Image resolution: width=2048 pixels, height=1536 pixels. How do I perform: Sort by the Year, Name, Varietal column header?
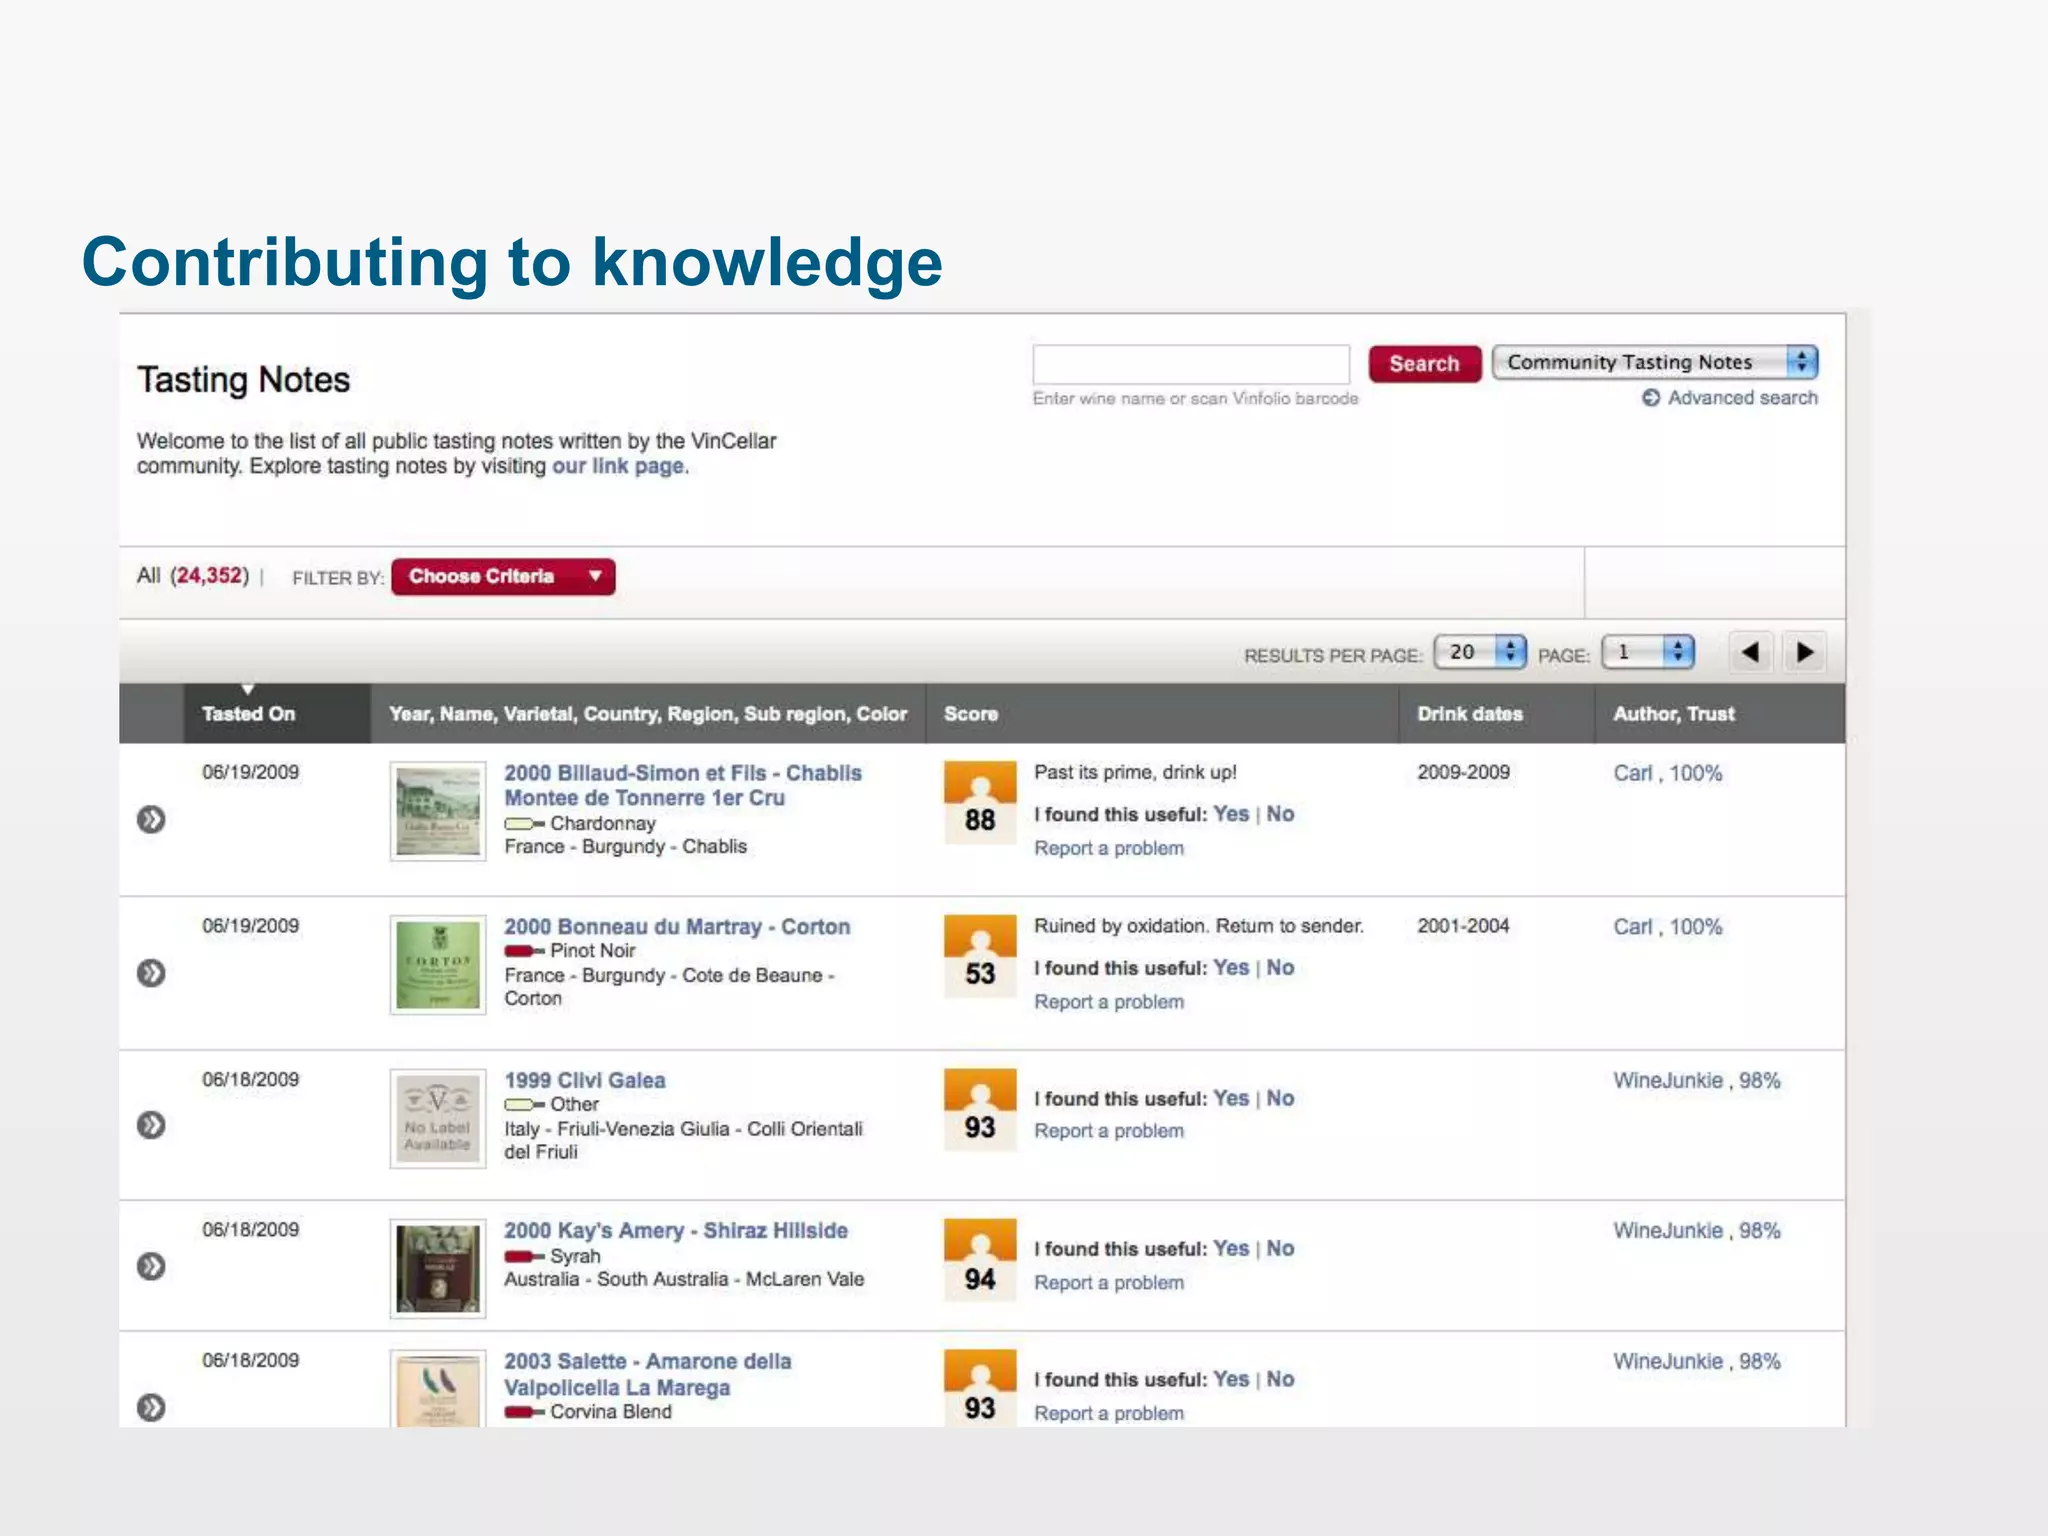tap(648, 714)
